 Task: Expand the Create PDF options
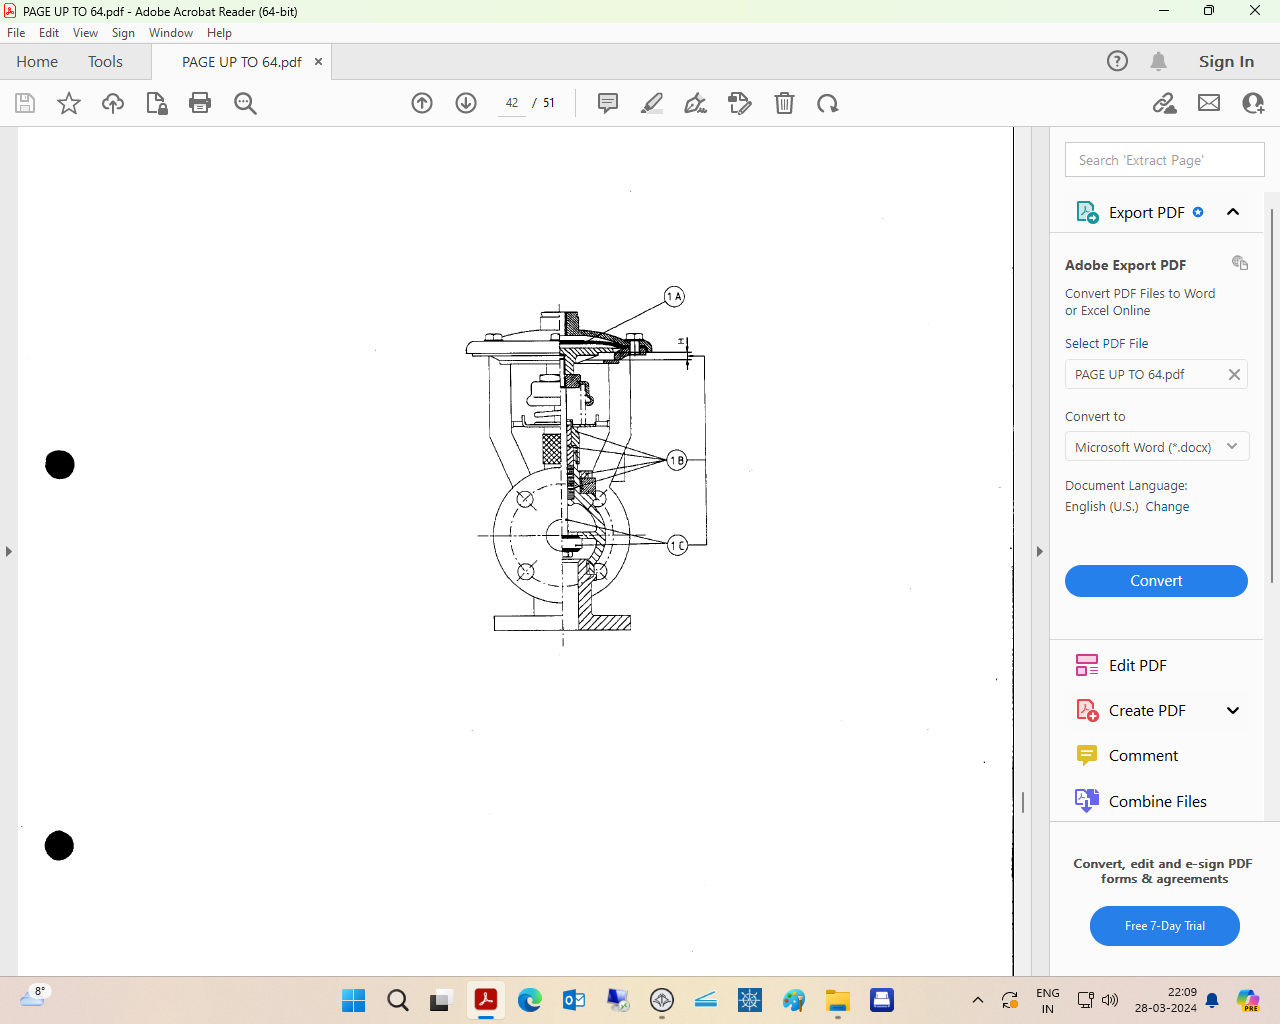pyautogui.click(x=1233, y=710)
